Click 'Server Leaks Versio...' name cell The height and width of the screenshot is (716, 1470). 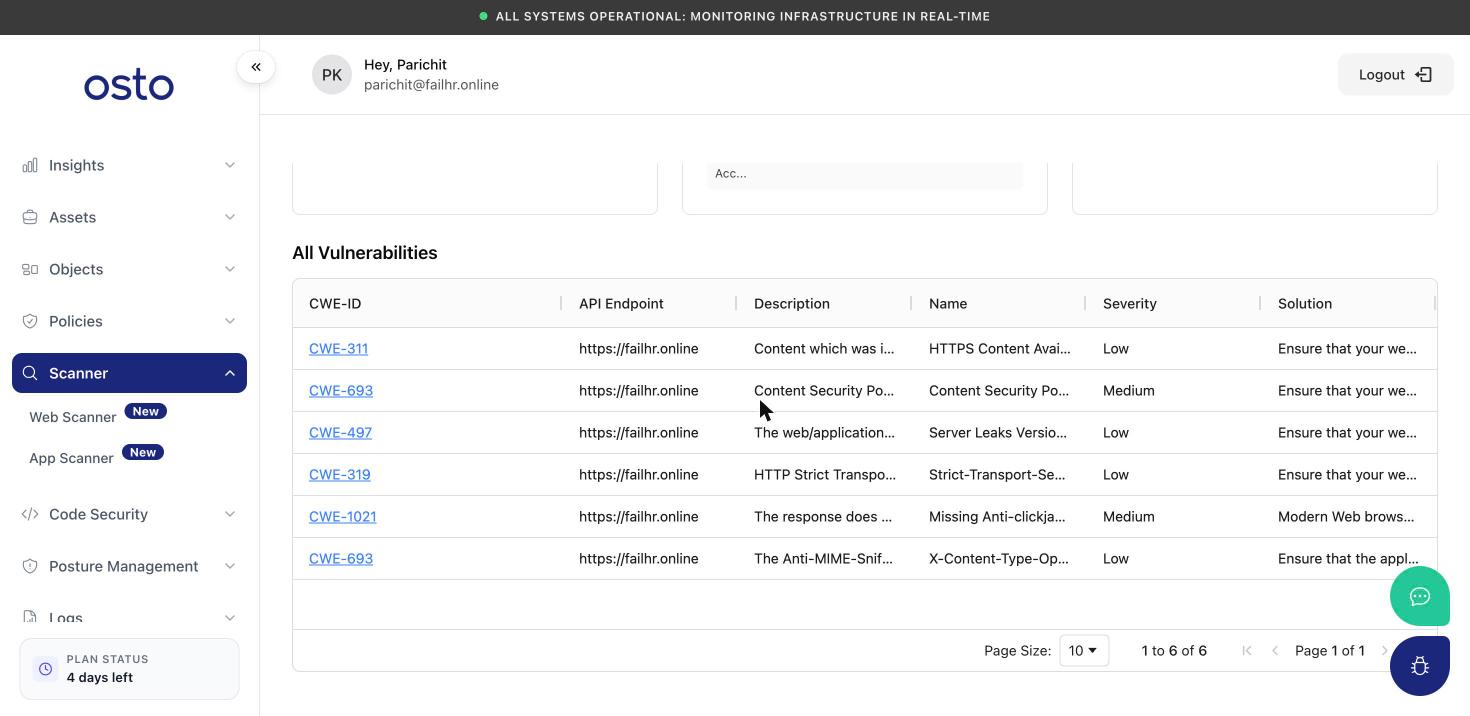pos(998,433)
